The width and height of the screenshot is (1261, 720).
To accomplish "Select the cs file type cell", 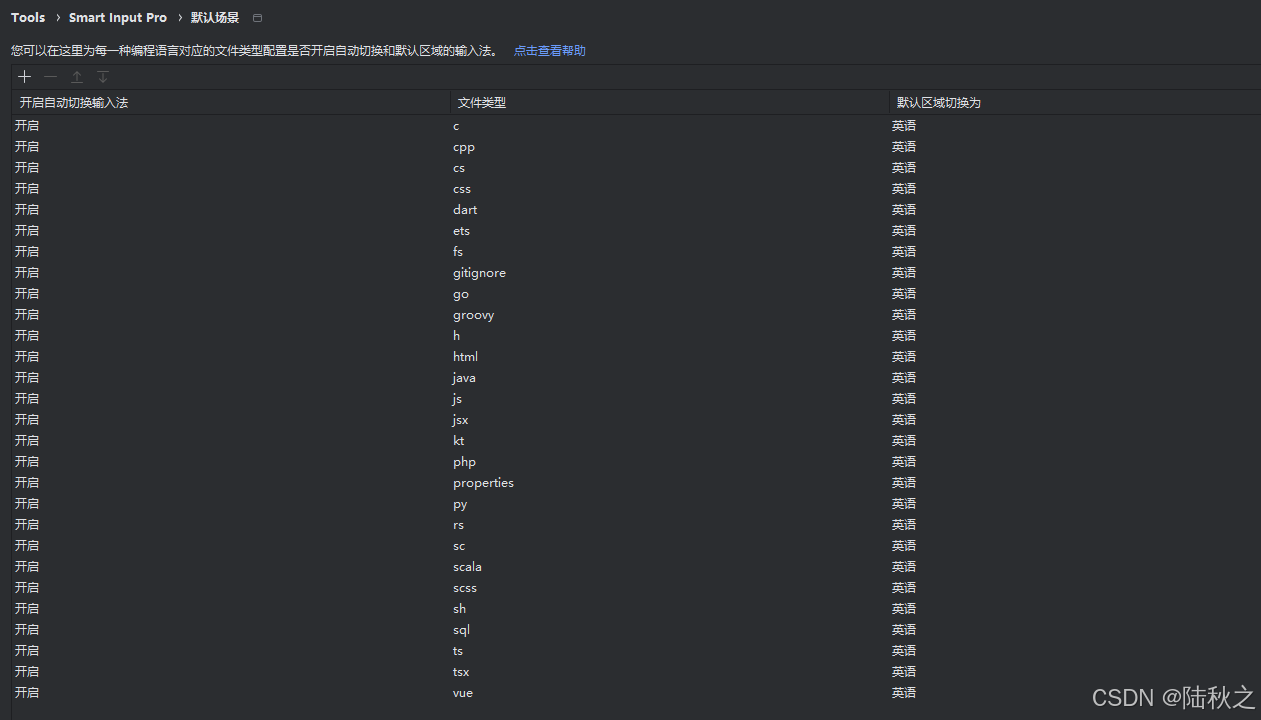I will (x=459, y=168).
